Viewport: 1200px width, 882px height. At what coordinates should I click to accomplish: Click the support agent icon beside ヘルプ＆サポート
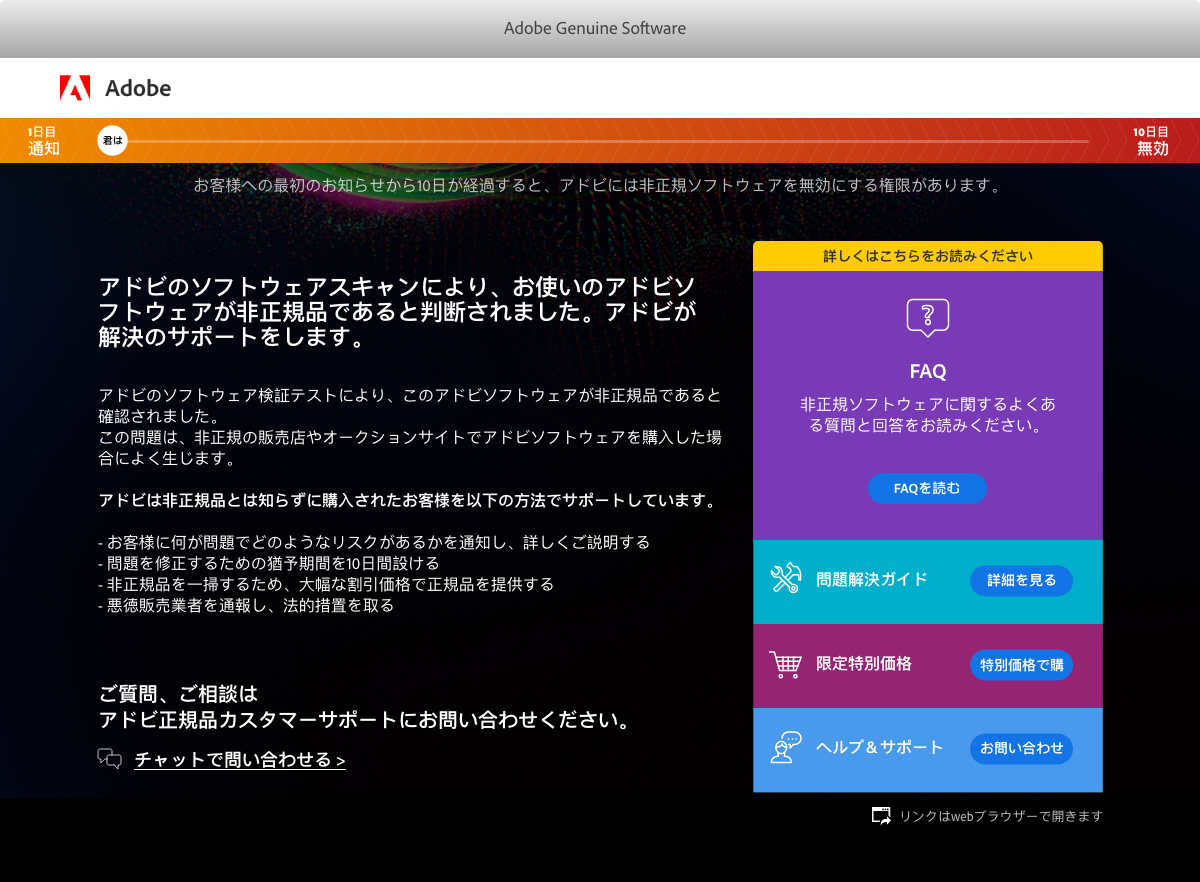[786, 748]
